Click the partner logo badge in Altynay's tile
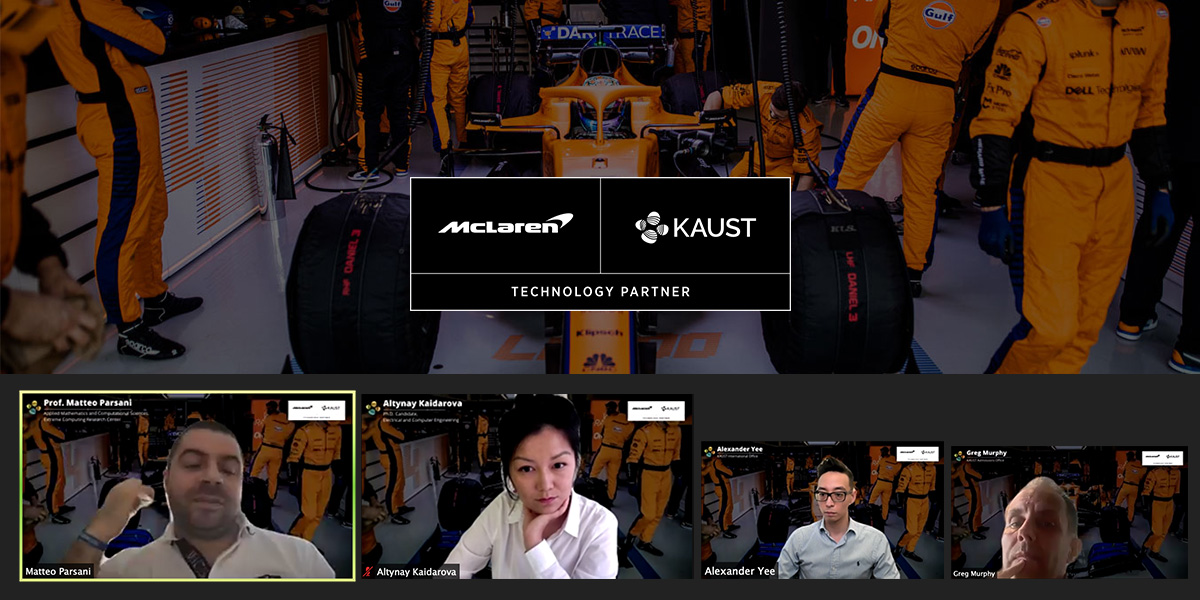The height and width of the screenshot is (600, 1200). (656, 410)
